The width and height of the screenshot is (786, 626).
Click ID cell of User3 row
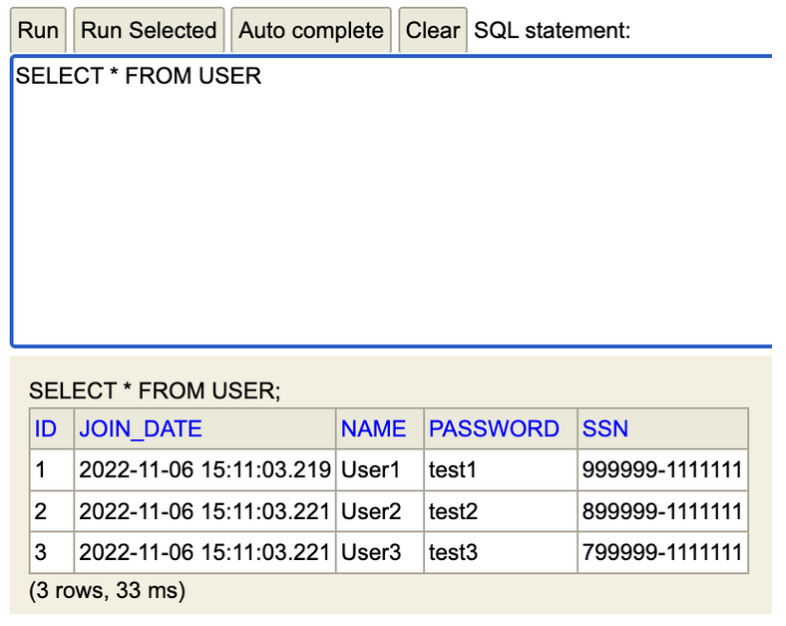click(x=52, y=553)
